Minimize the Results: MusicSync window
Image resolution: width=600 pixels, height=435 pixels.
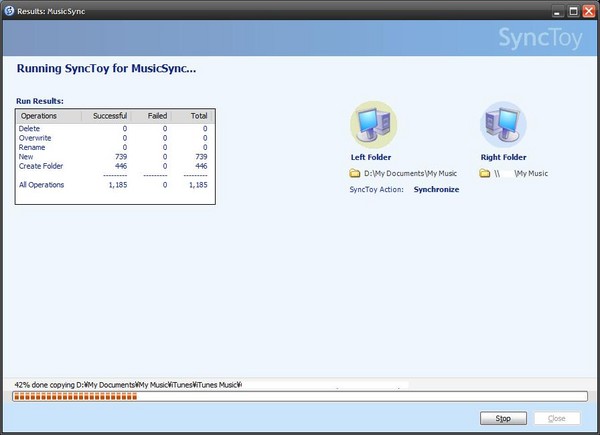(558, 11)
